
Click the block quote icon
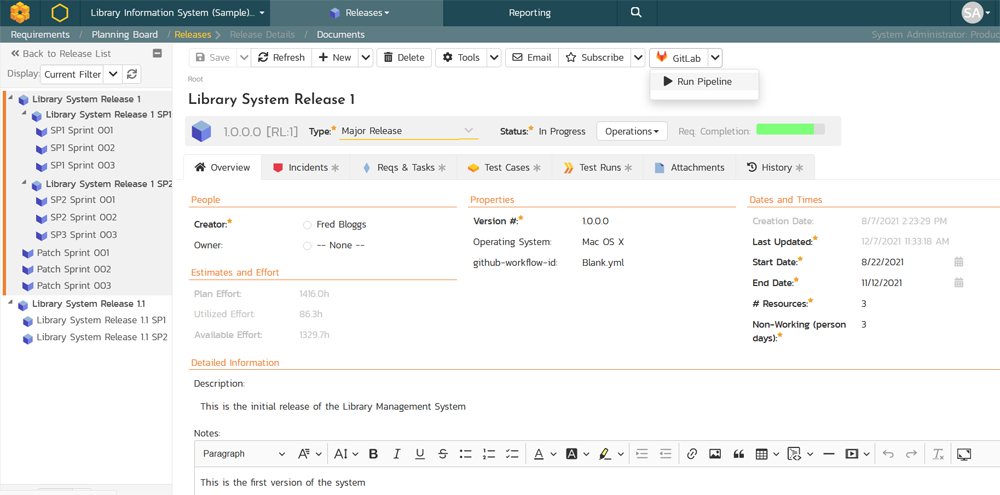click(x=739, y=454)
